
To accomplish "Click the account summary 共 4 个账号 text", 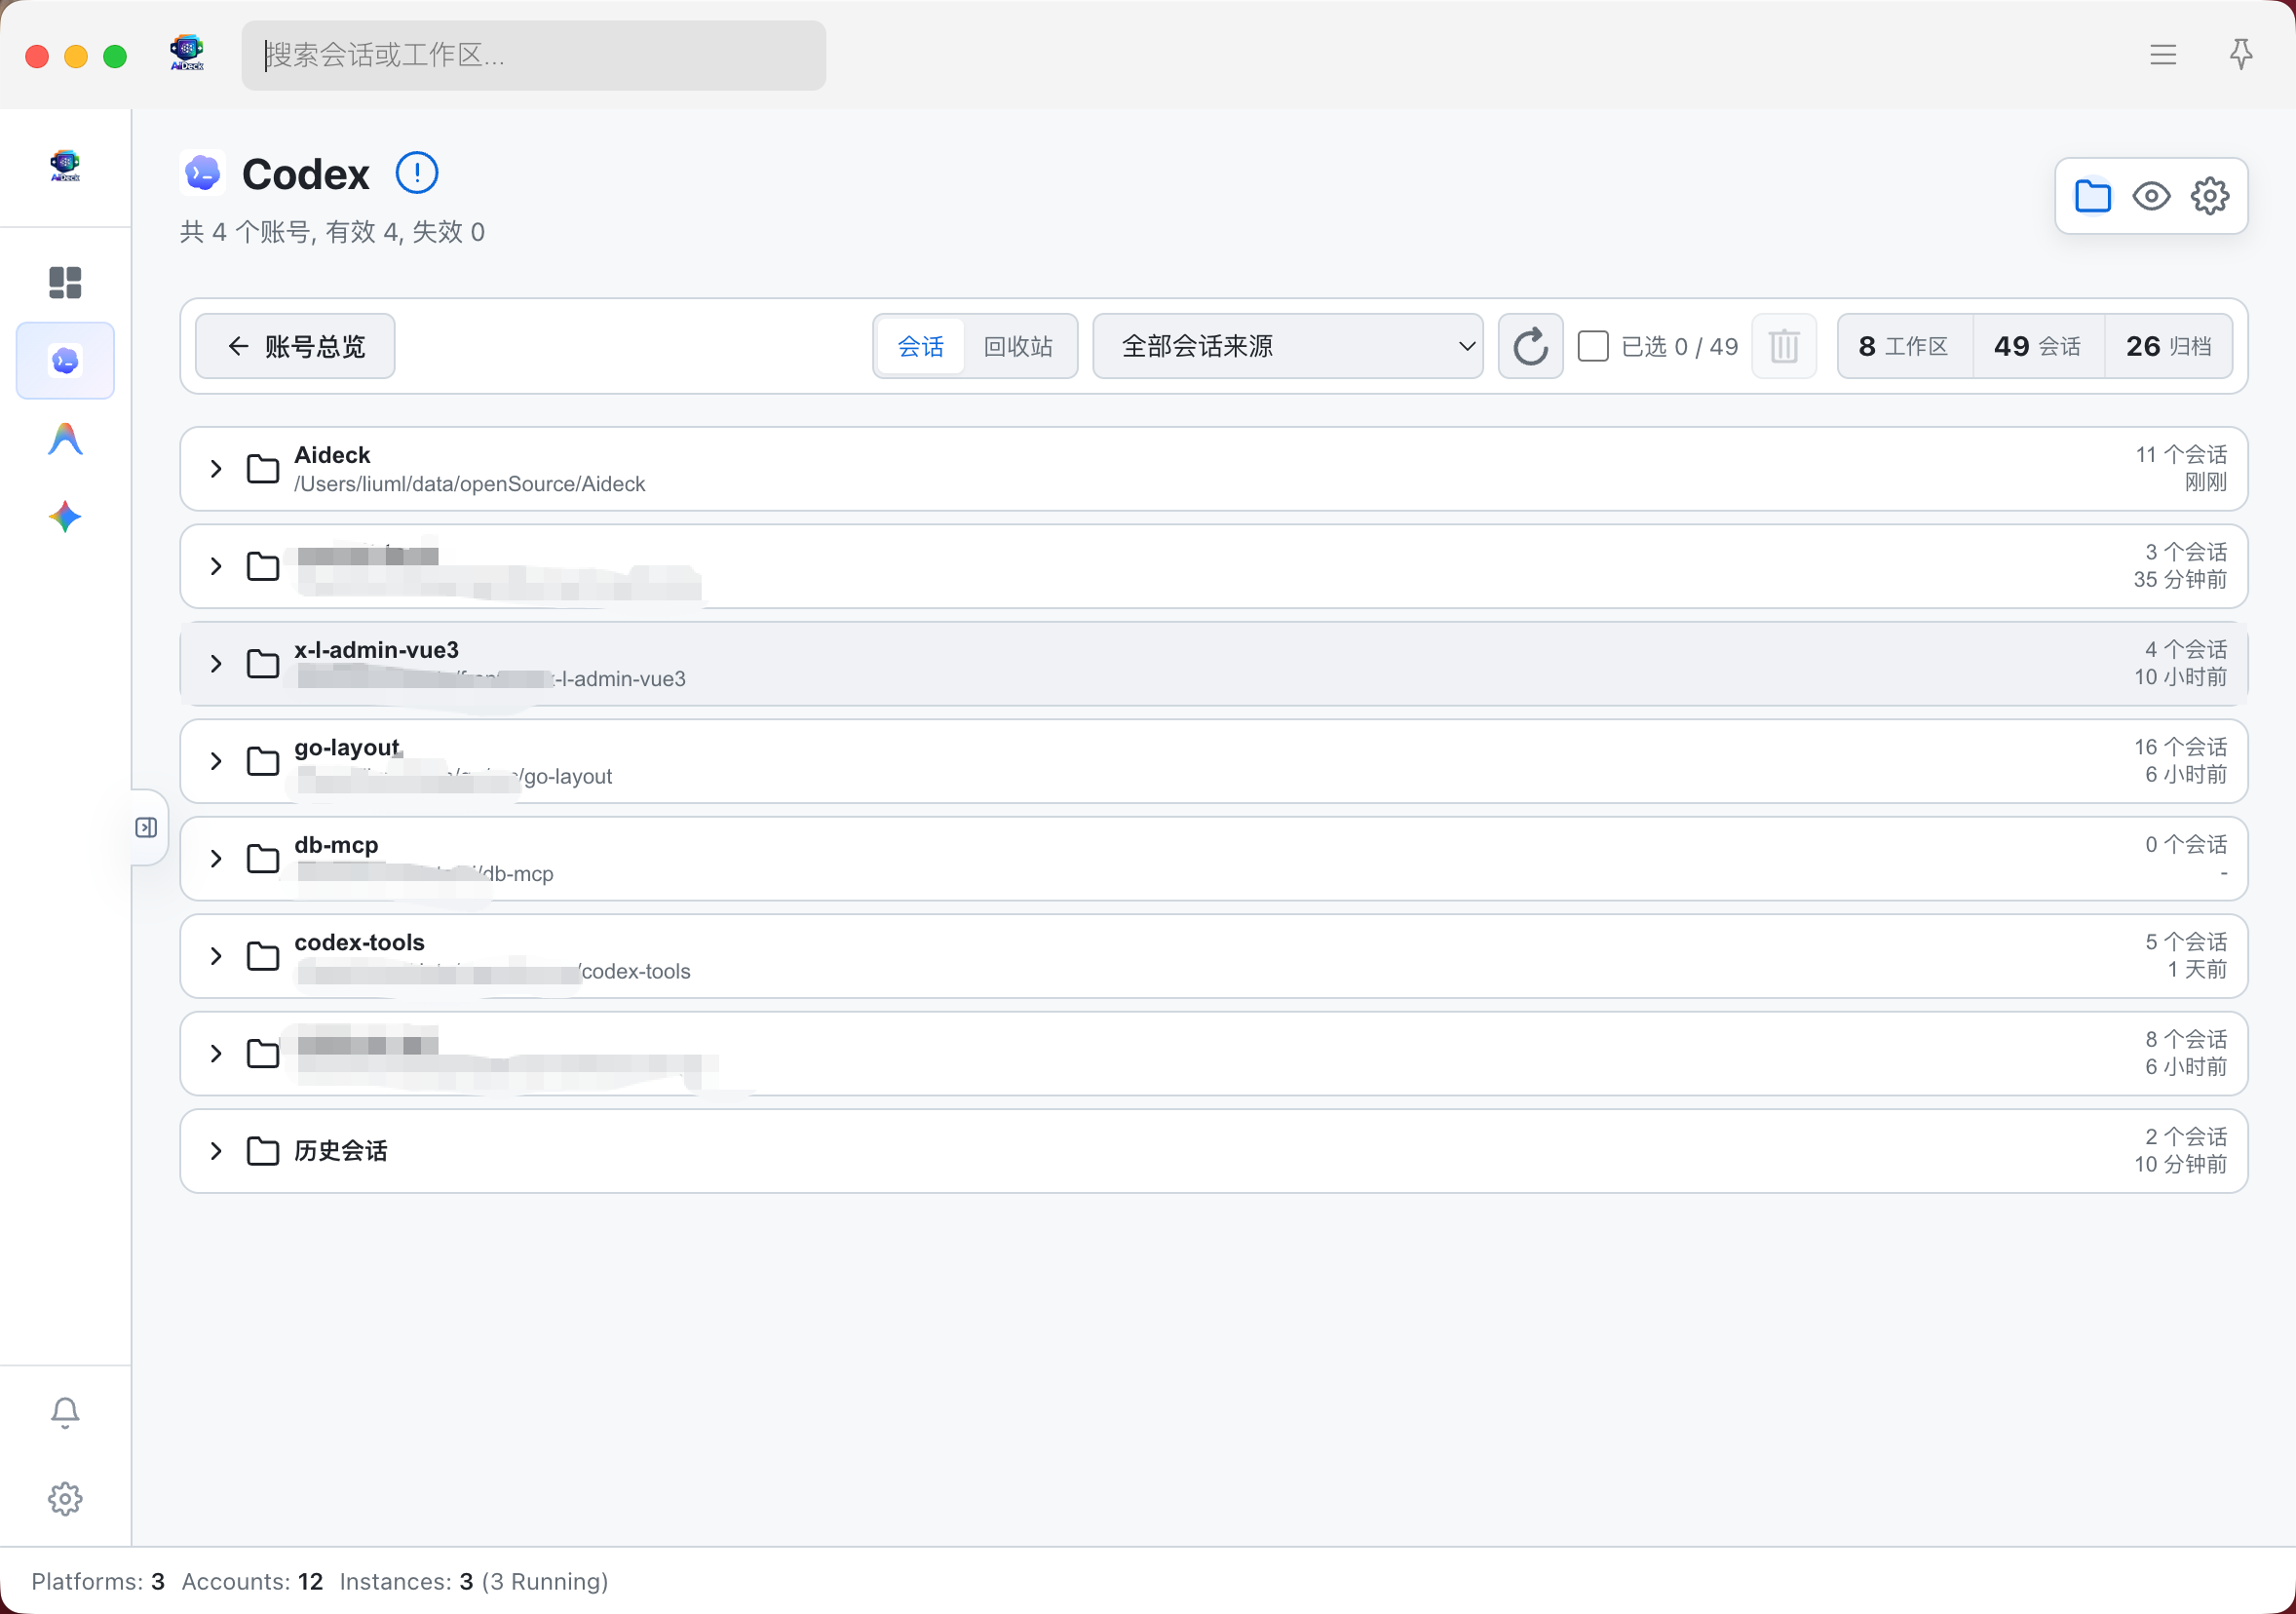I will (332, 232).
